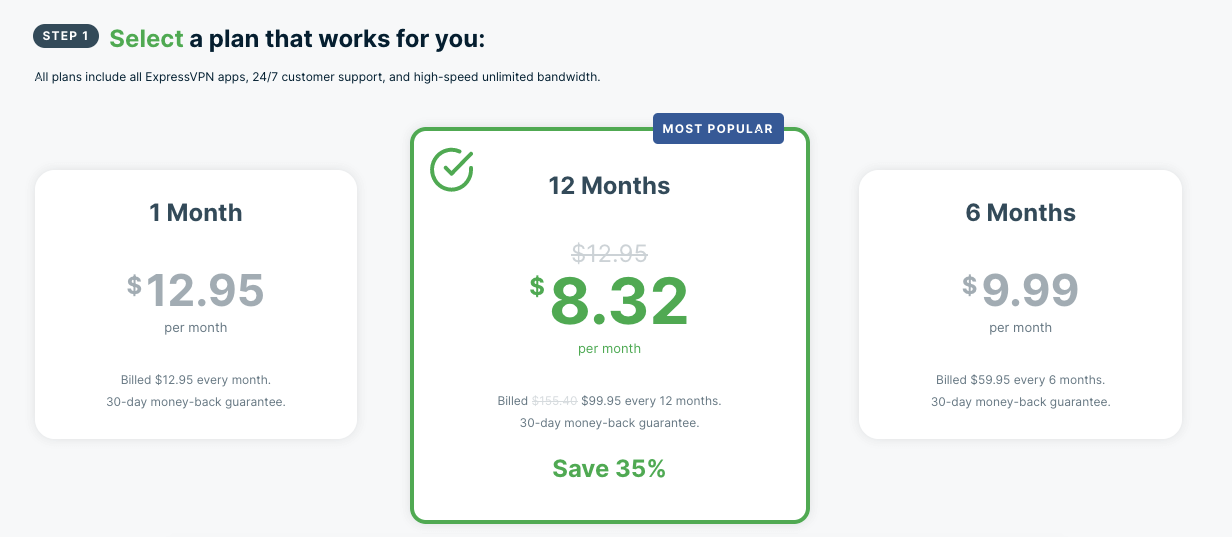Click '$99.95 every 12 months' billing text
The width and height of the screenshot is (1232, 537).
click(651, 401)
